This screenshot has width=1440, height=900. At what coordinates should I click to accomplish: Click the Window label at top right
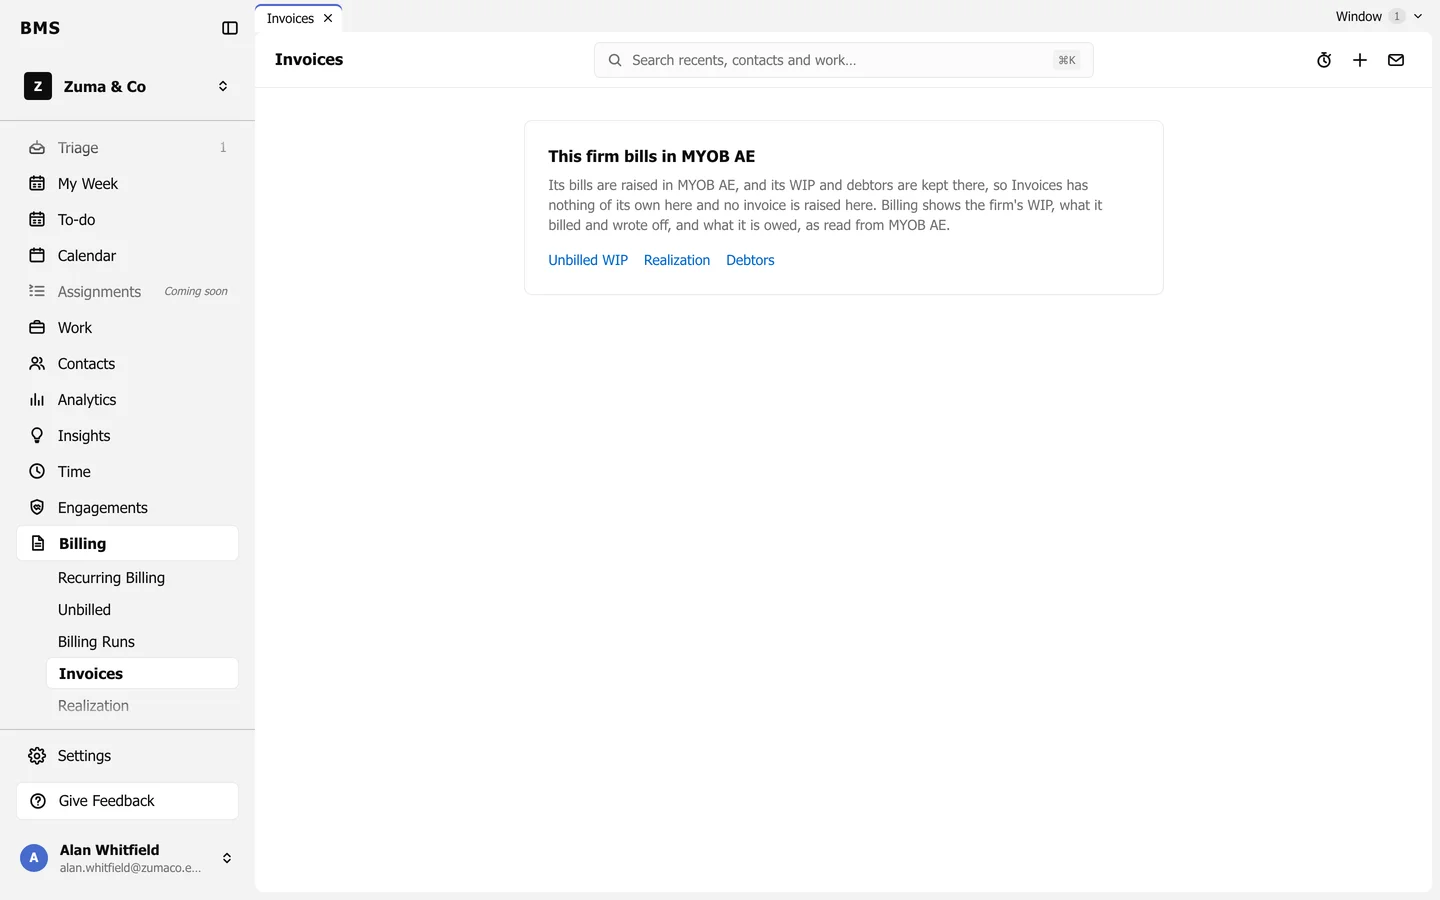(1358, 16)
